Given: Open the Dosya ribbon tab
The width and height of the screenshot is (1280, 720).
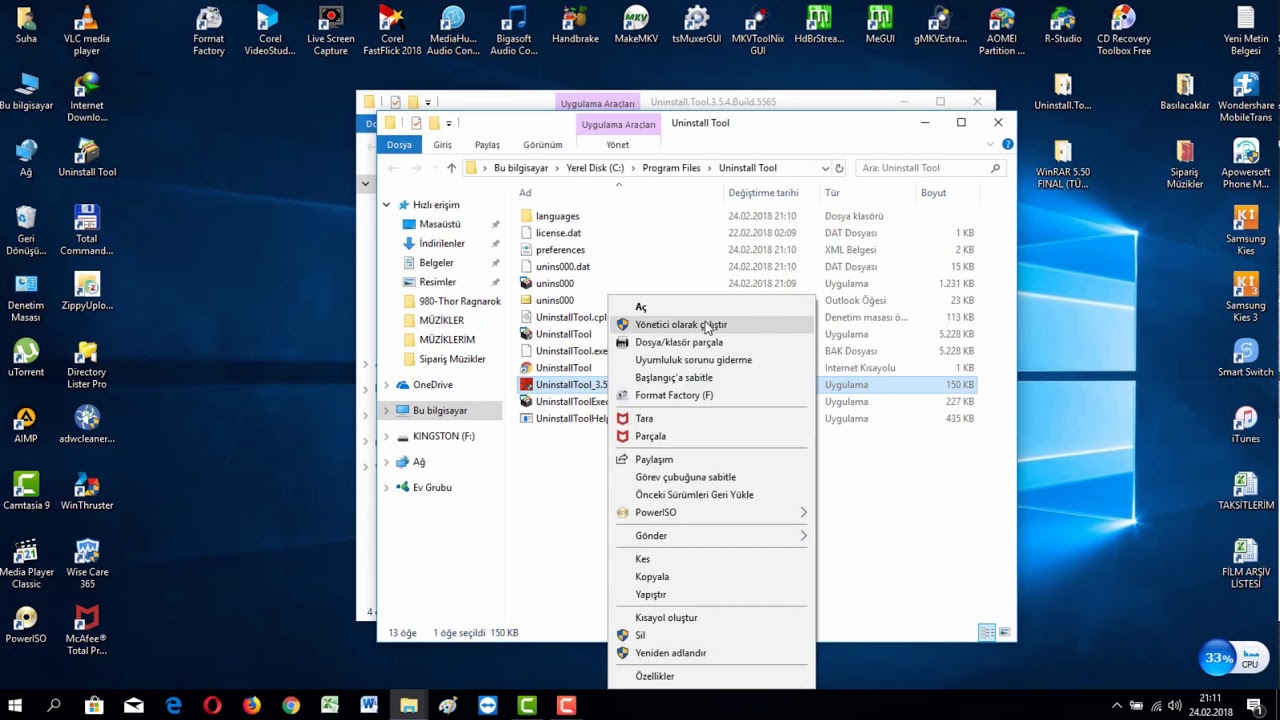Looking at the screenshot, I should coord(399,145).
